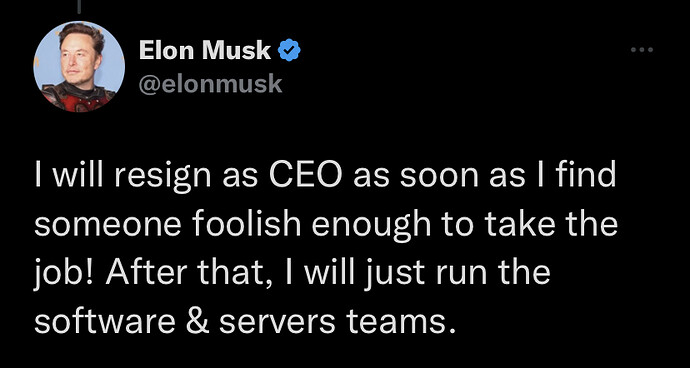Click the word "software" in the tweet
The image size is (690, 368).
click(104, 322)
